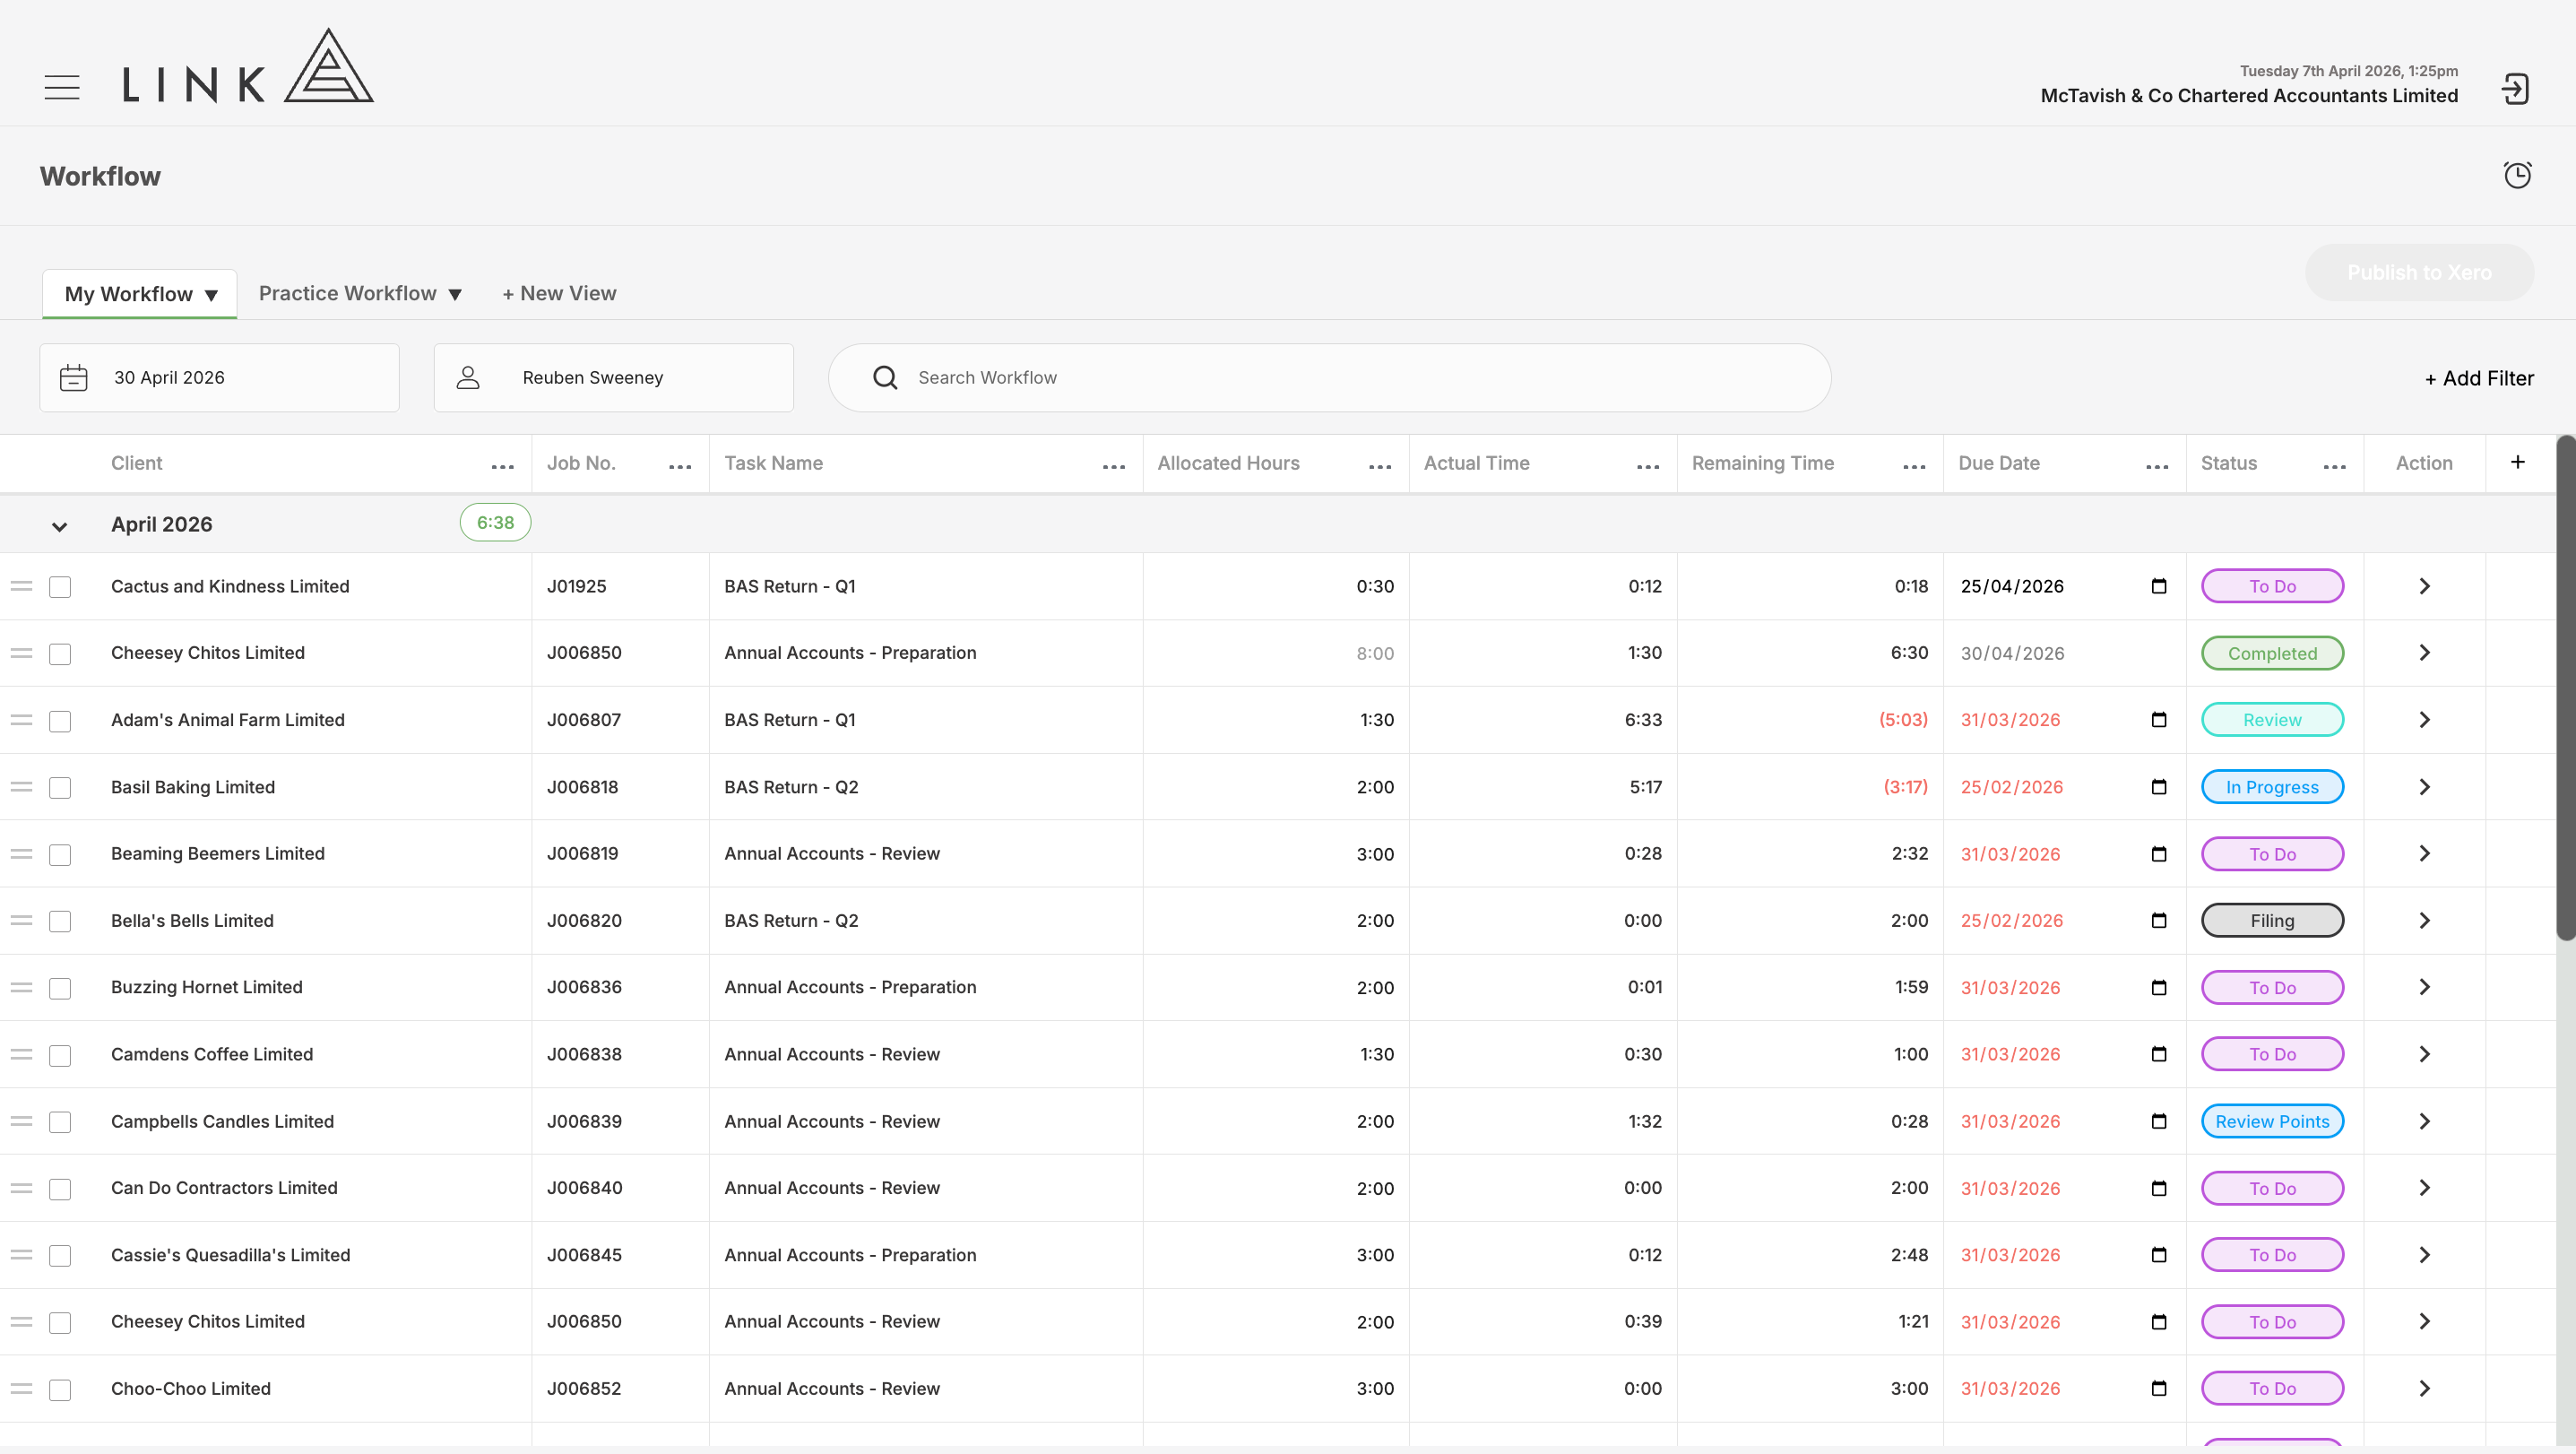Tick checkbox for Cassie's Quesadilla's Limited
The height and width of the screenshot is (1454, 2576).
coord(60,1256)
